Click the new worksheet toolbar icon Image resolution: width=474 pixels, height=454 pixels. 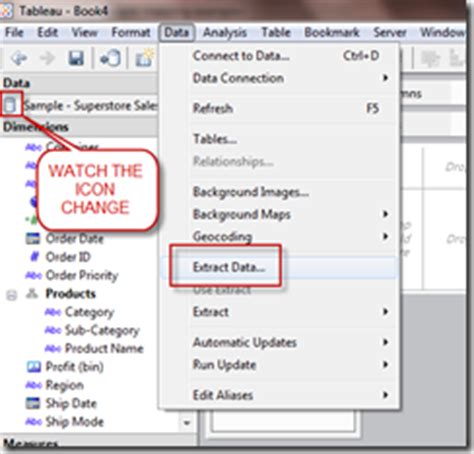point(145,58)
